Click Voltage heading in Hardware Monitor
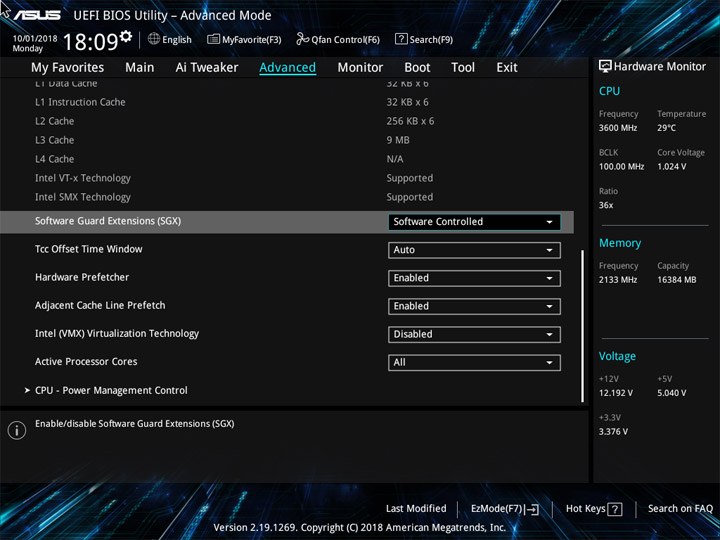 [x=617, y=356]
